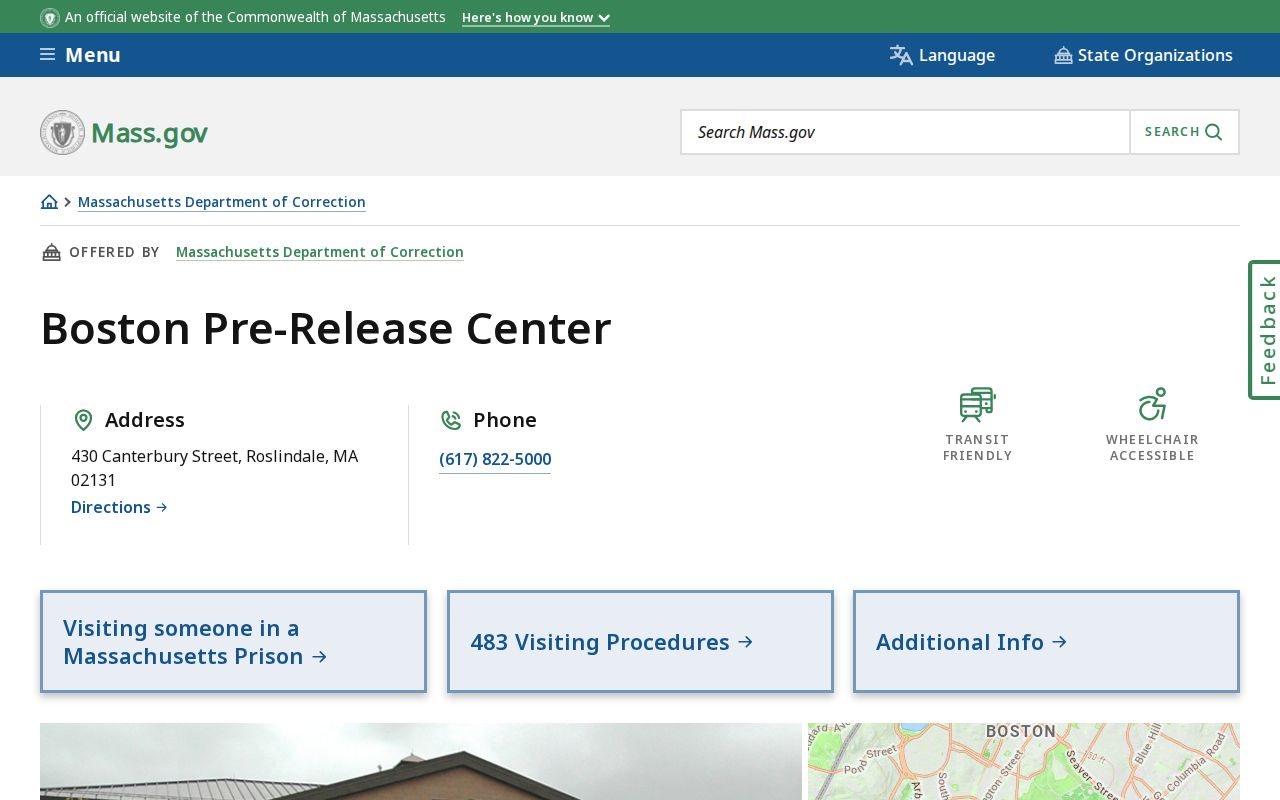1280x800 pixels.
Task: Click the Boston Pre-Release Center heading
Action: [x=326, y=328]
